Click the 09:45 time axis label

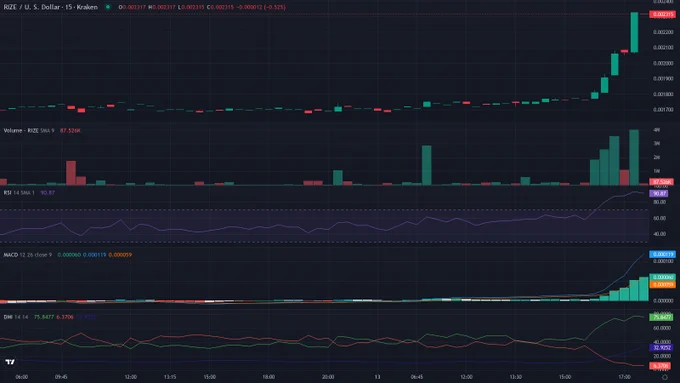61,377
